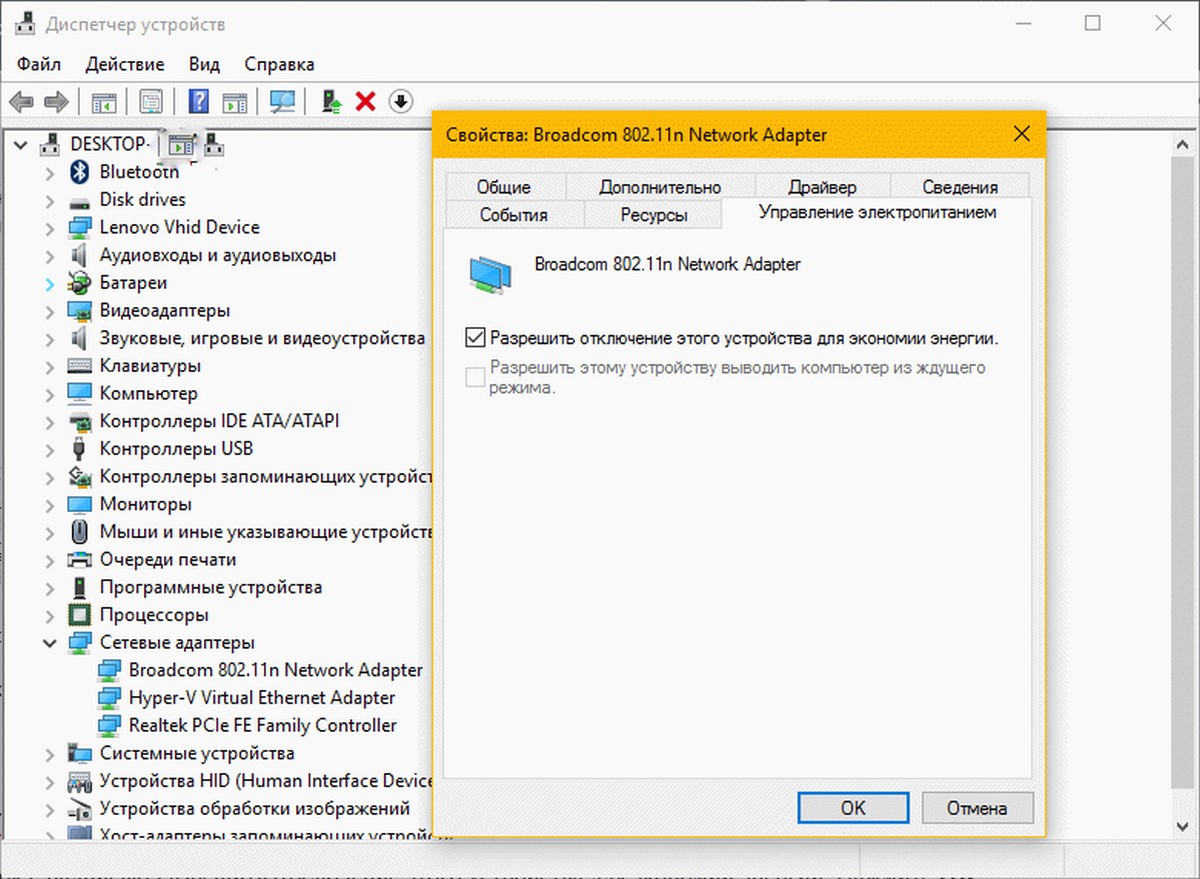The width and height of the screenshot is (1200, 879).
Task: Click the Disable device down-arrow icon
Action: pyautogui.click(x=401, y=101)
